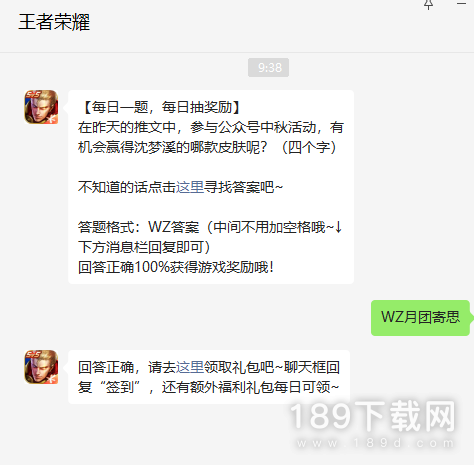This screenshot has height=465, width=474.
Task: Click the www.189d.com watermark URL
Action: [376, 443]
